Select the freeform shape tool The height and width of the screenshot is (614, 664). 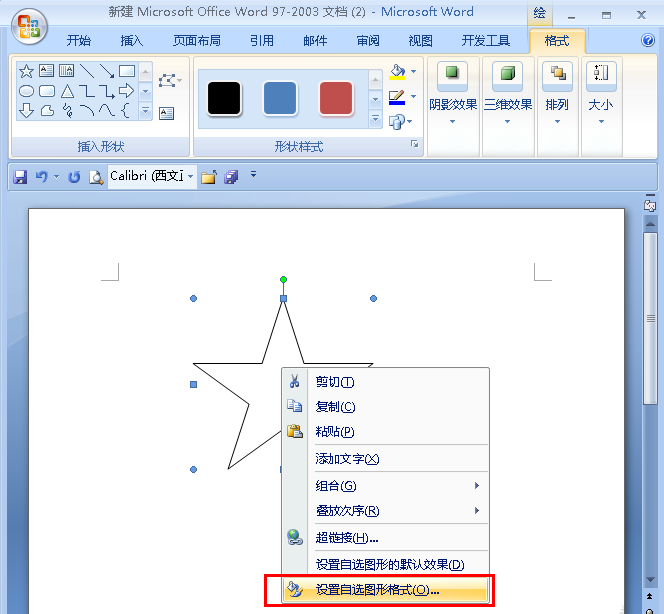(x=47, y=111)
